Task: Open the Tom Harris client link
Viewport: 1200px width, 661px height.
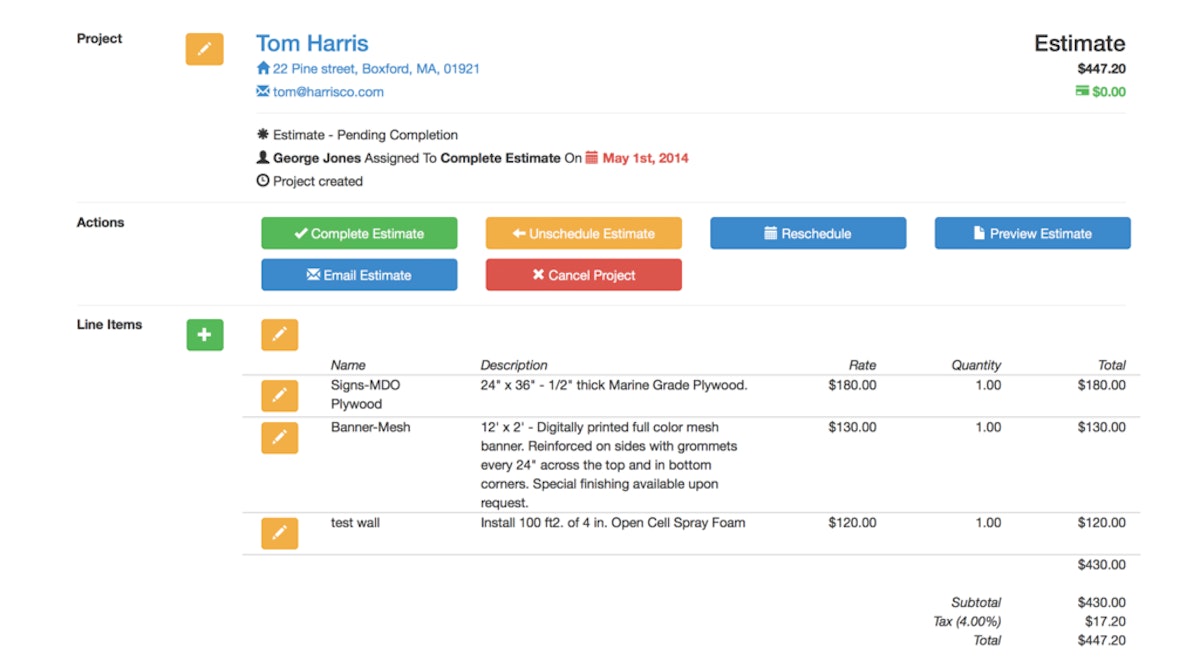Action: point(312,43)
